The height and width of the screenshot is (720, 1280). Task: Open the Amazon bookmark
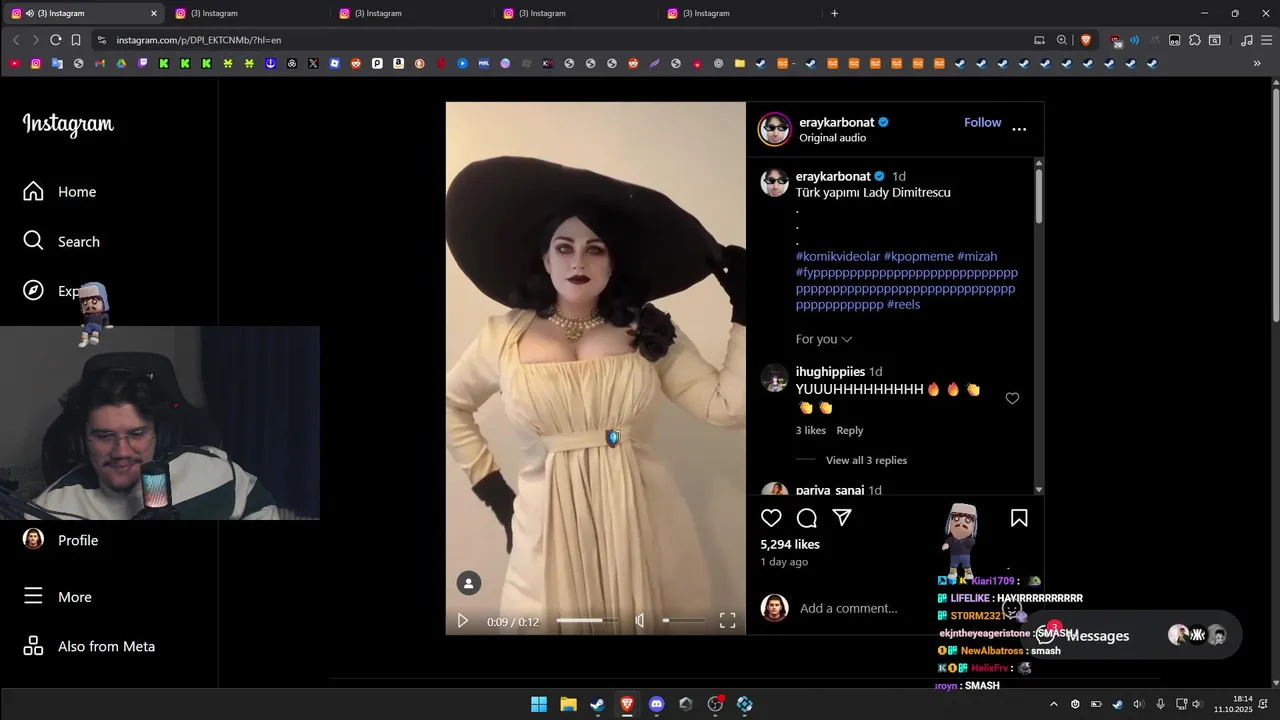(398, 63)
